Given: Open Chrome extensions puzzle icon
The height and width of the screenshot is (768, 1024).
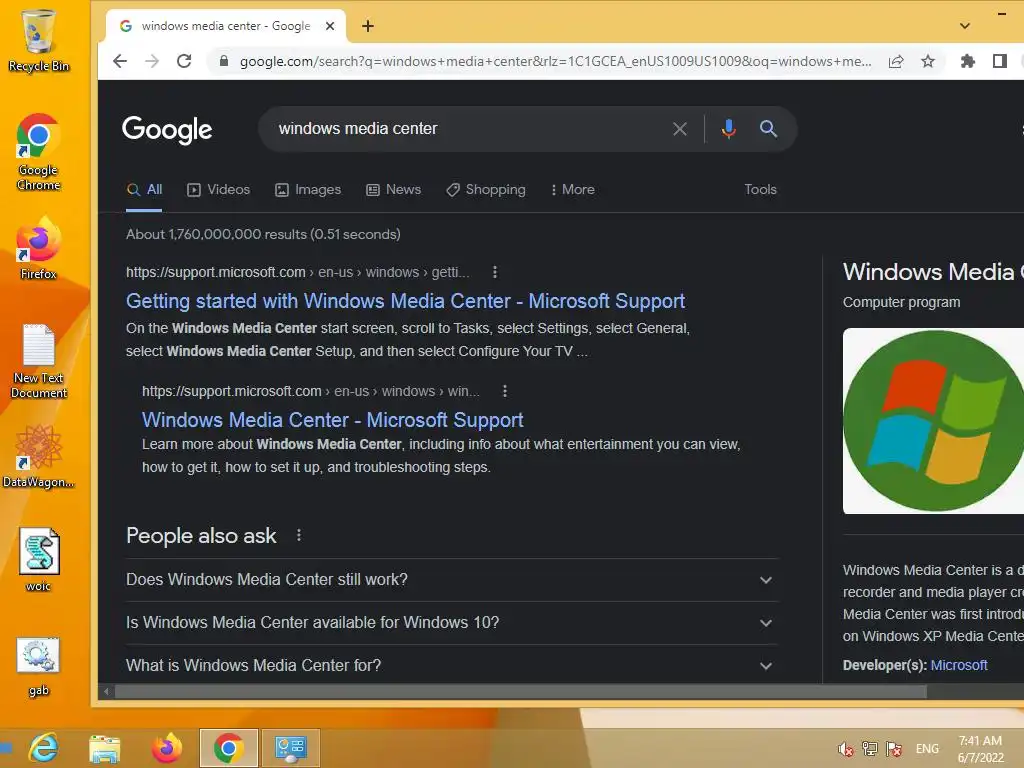Looking at the screenshot, I should coord(968,61).
